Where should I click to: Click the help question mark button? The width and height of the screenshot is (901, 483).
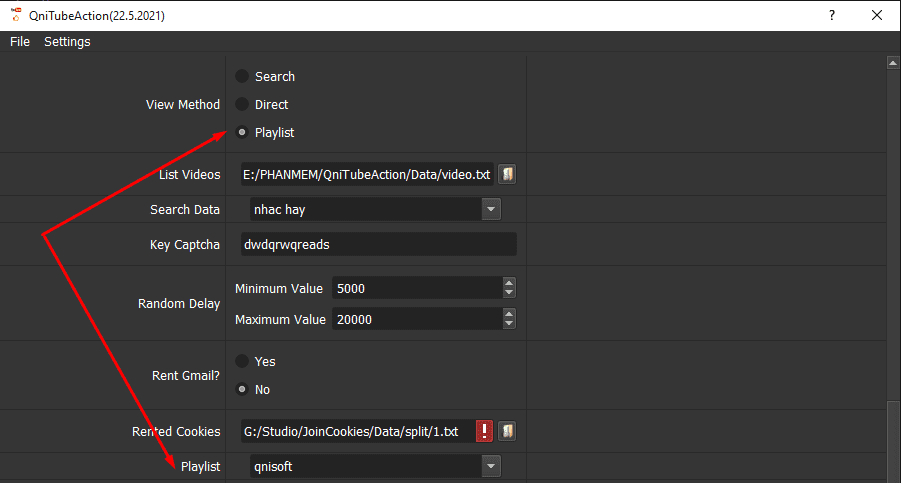click(x=831, y=15)
